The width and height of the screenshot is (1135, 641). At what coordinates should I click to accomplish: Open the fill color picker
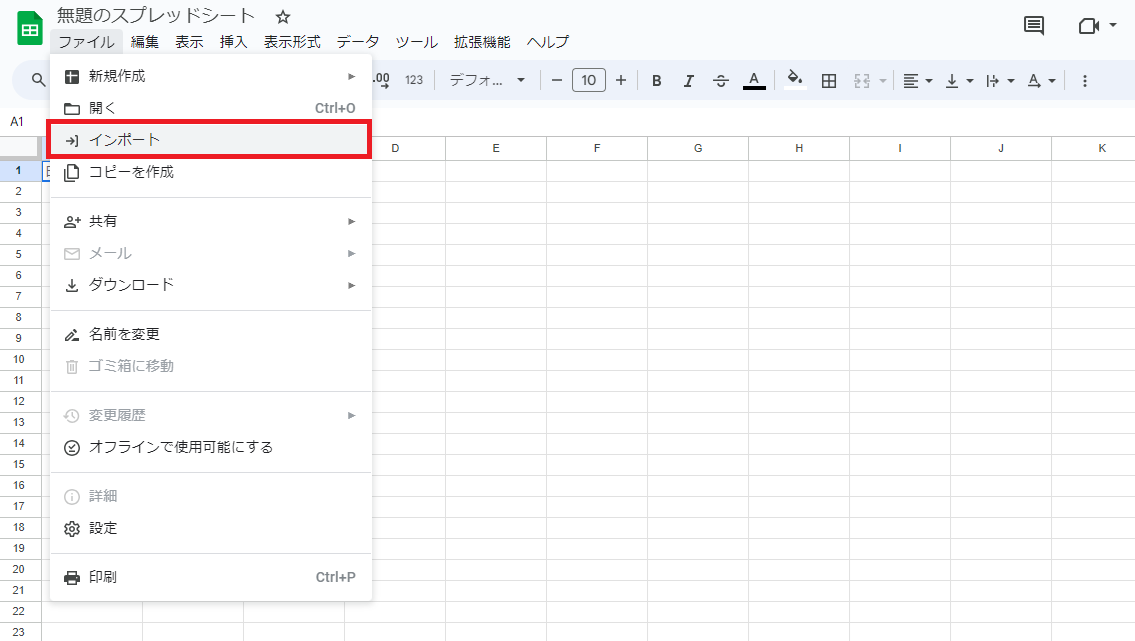click(794, 80)
